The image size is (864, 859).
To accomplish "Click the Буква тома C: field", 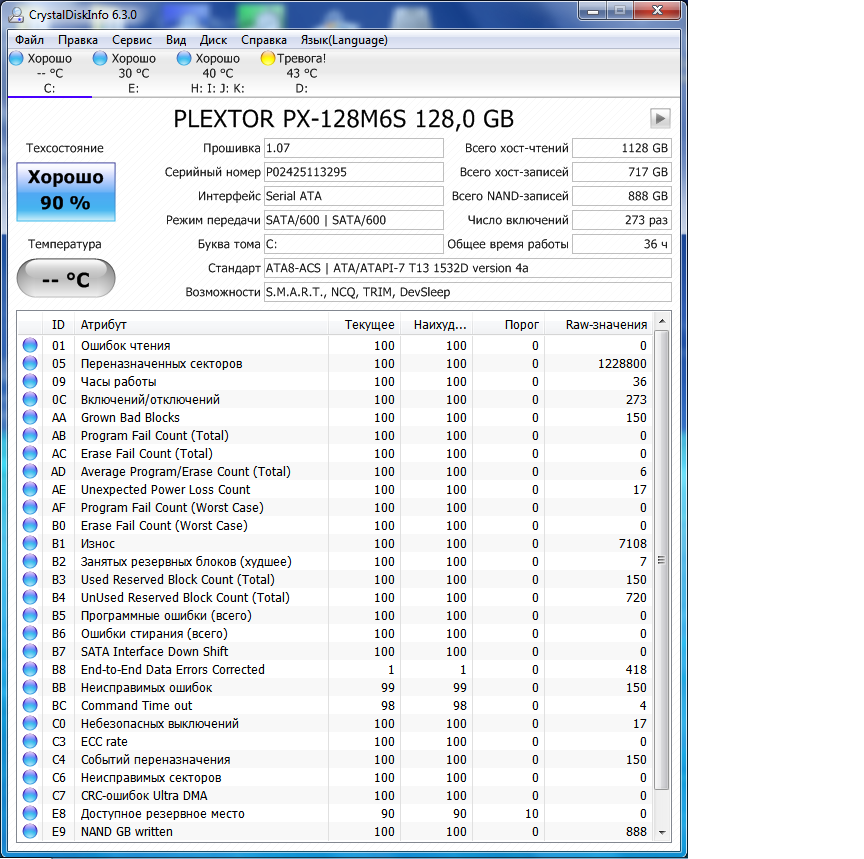I will [354, 244].
